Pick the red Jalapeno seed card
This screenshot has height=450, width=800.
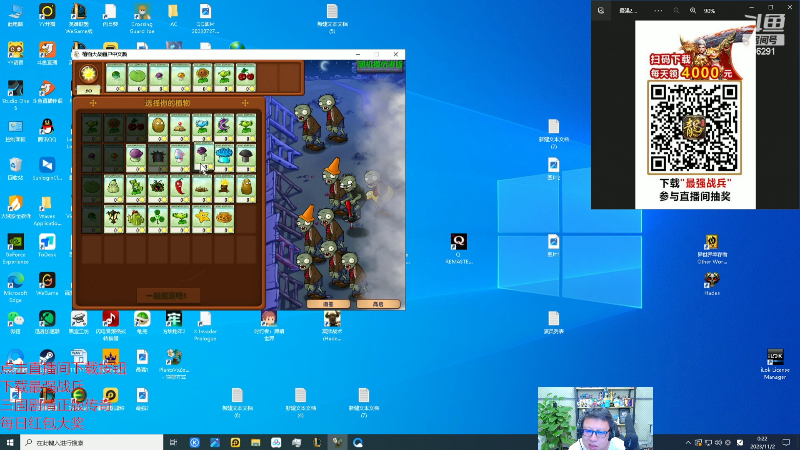[180, 189]
